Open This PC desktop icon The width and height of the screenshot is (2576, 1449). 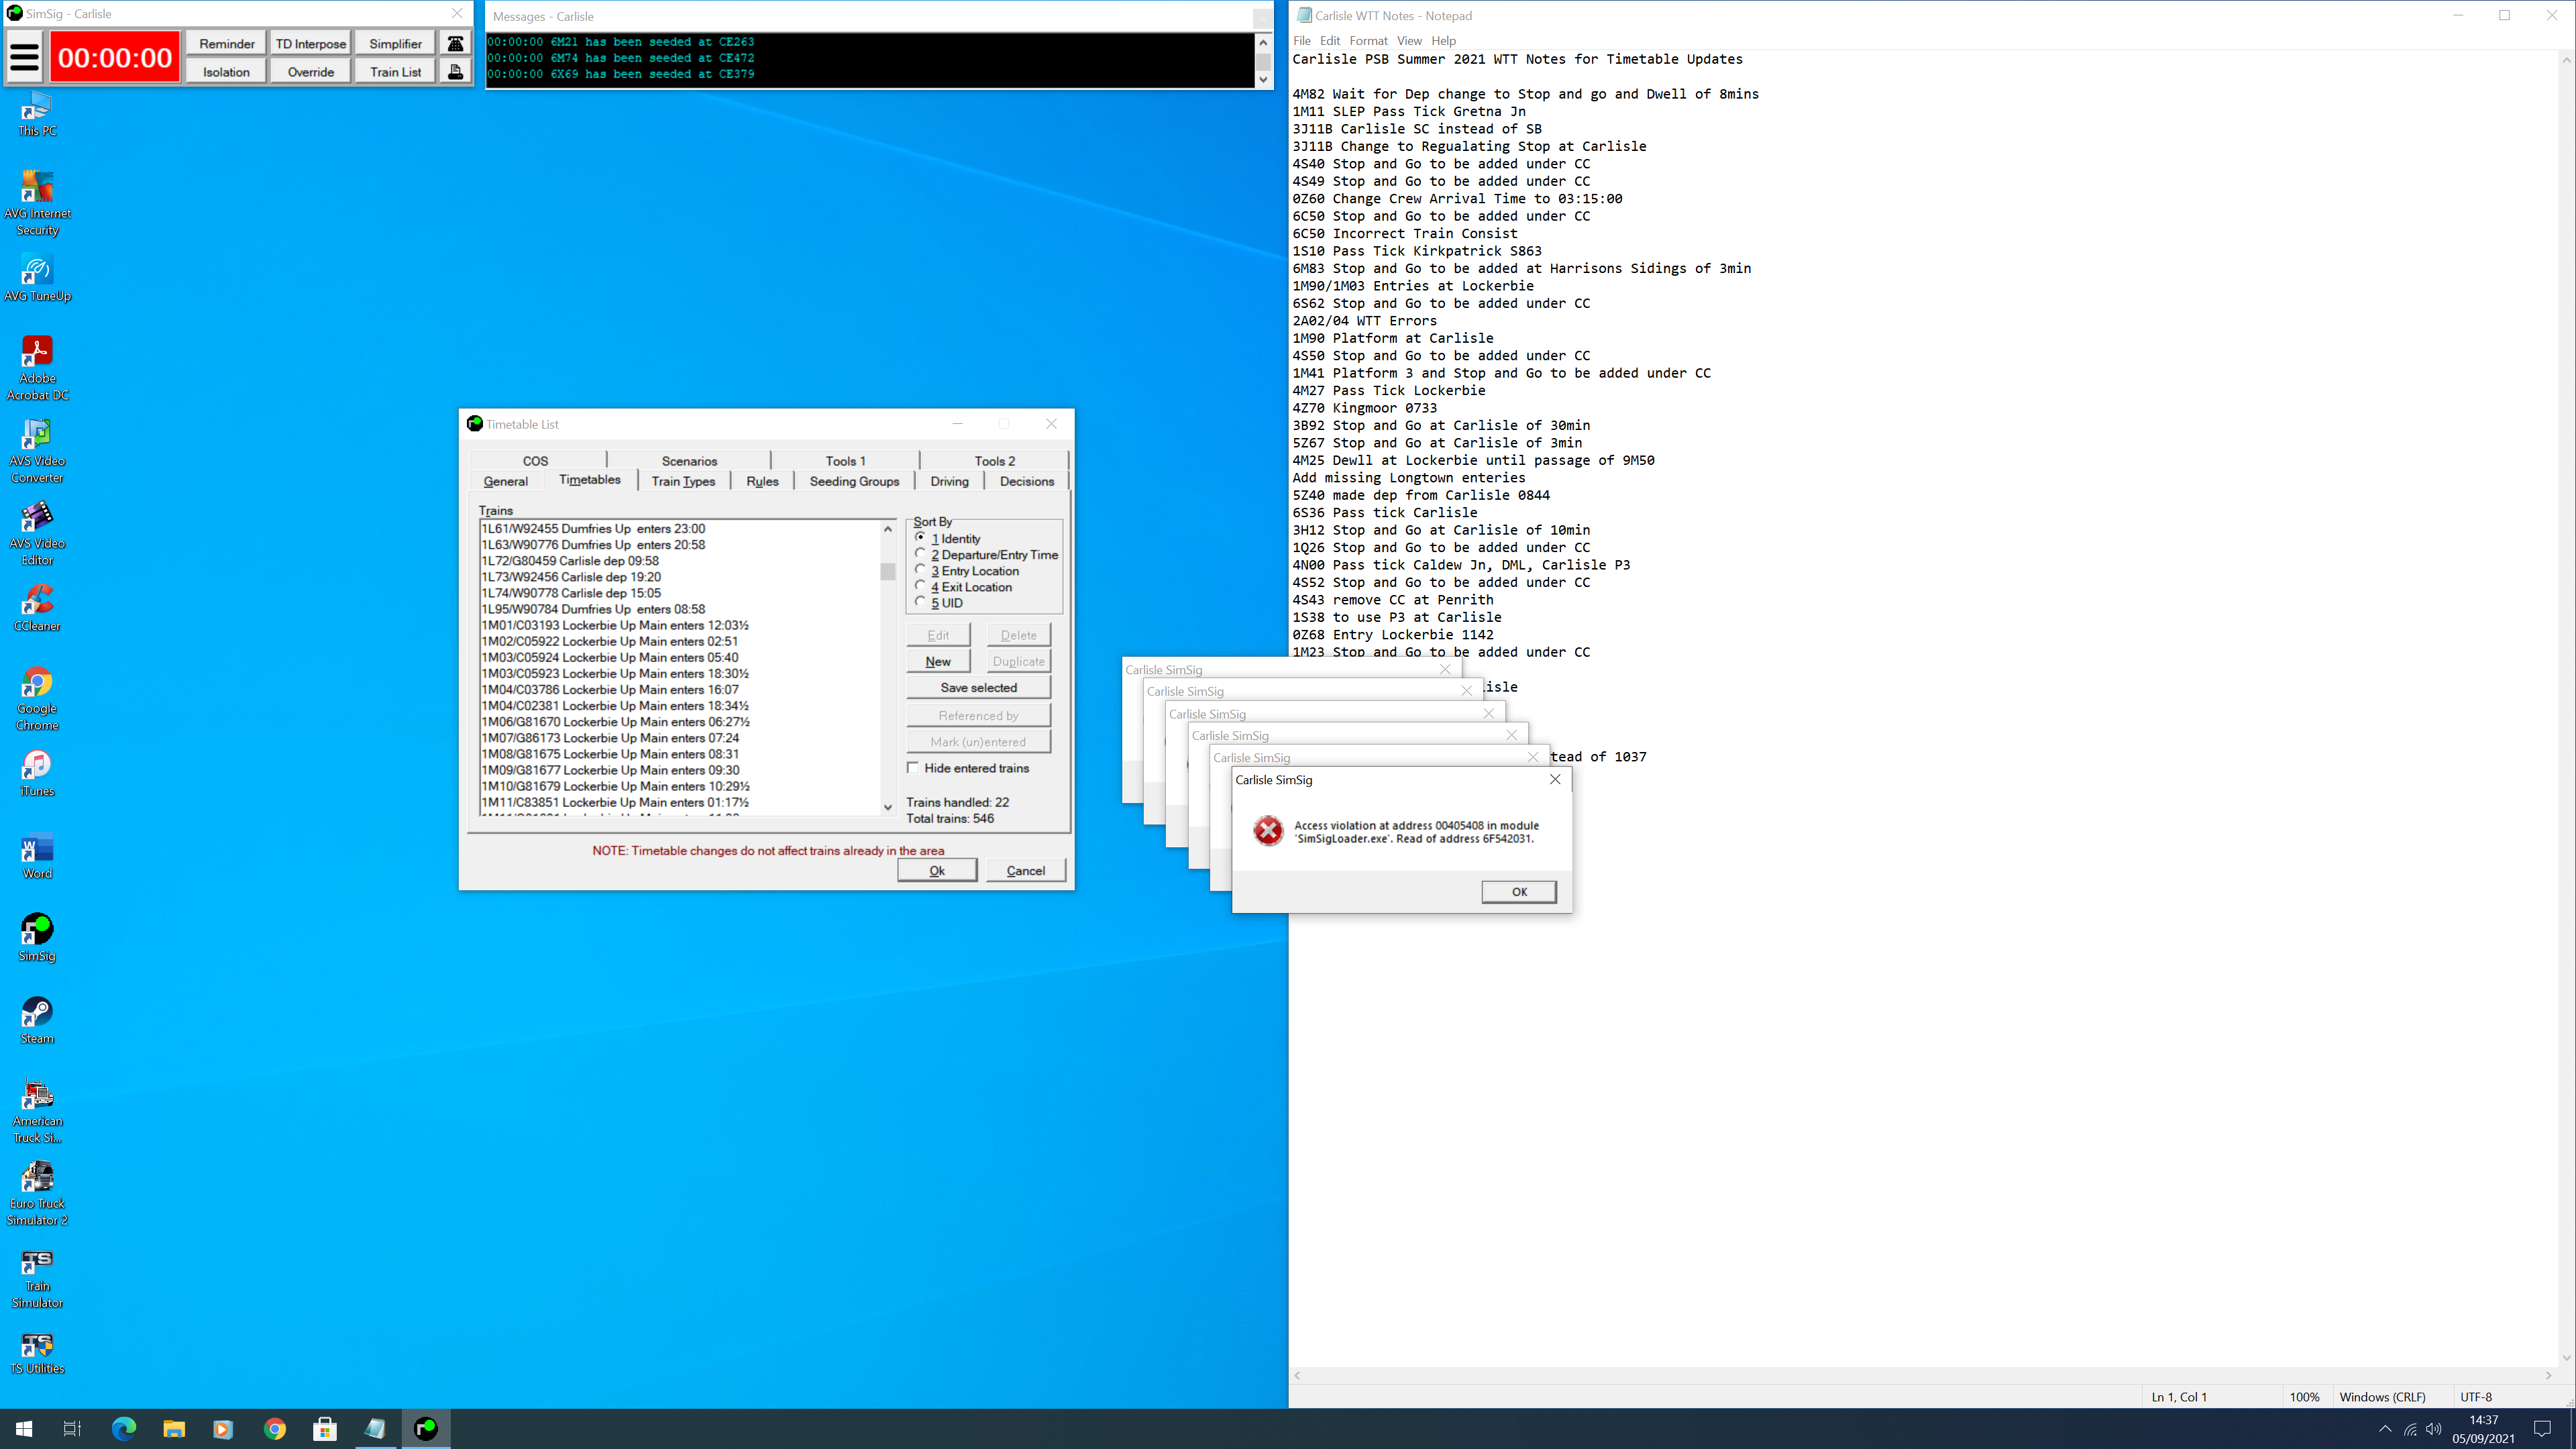click(37, 114)
